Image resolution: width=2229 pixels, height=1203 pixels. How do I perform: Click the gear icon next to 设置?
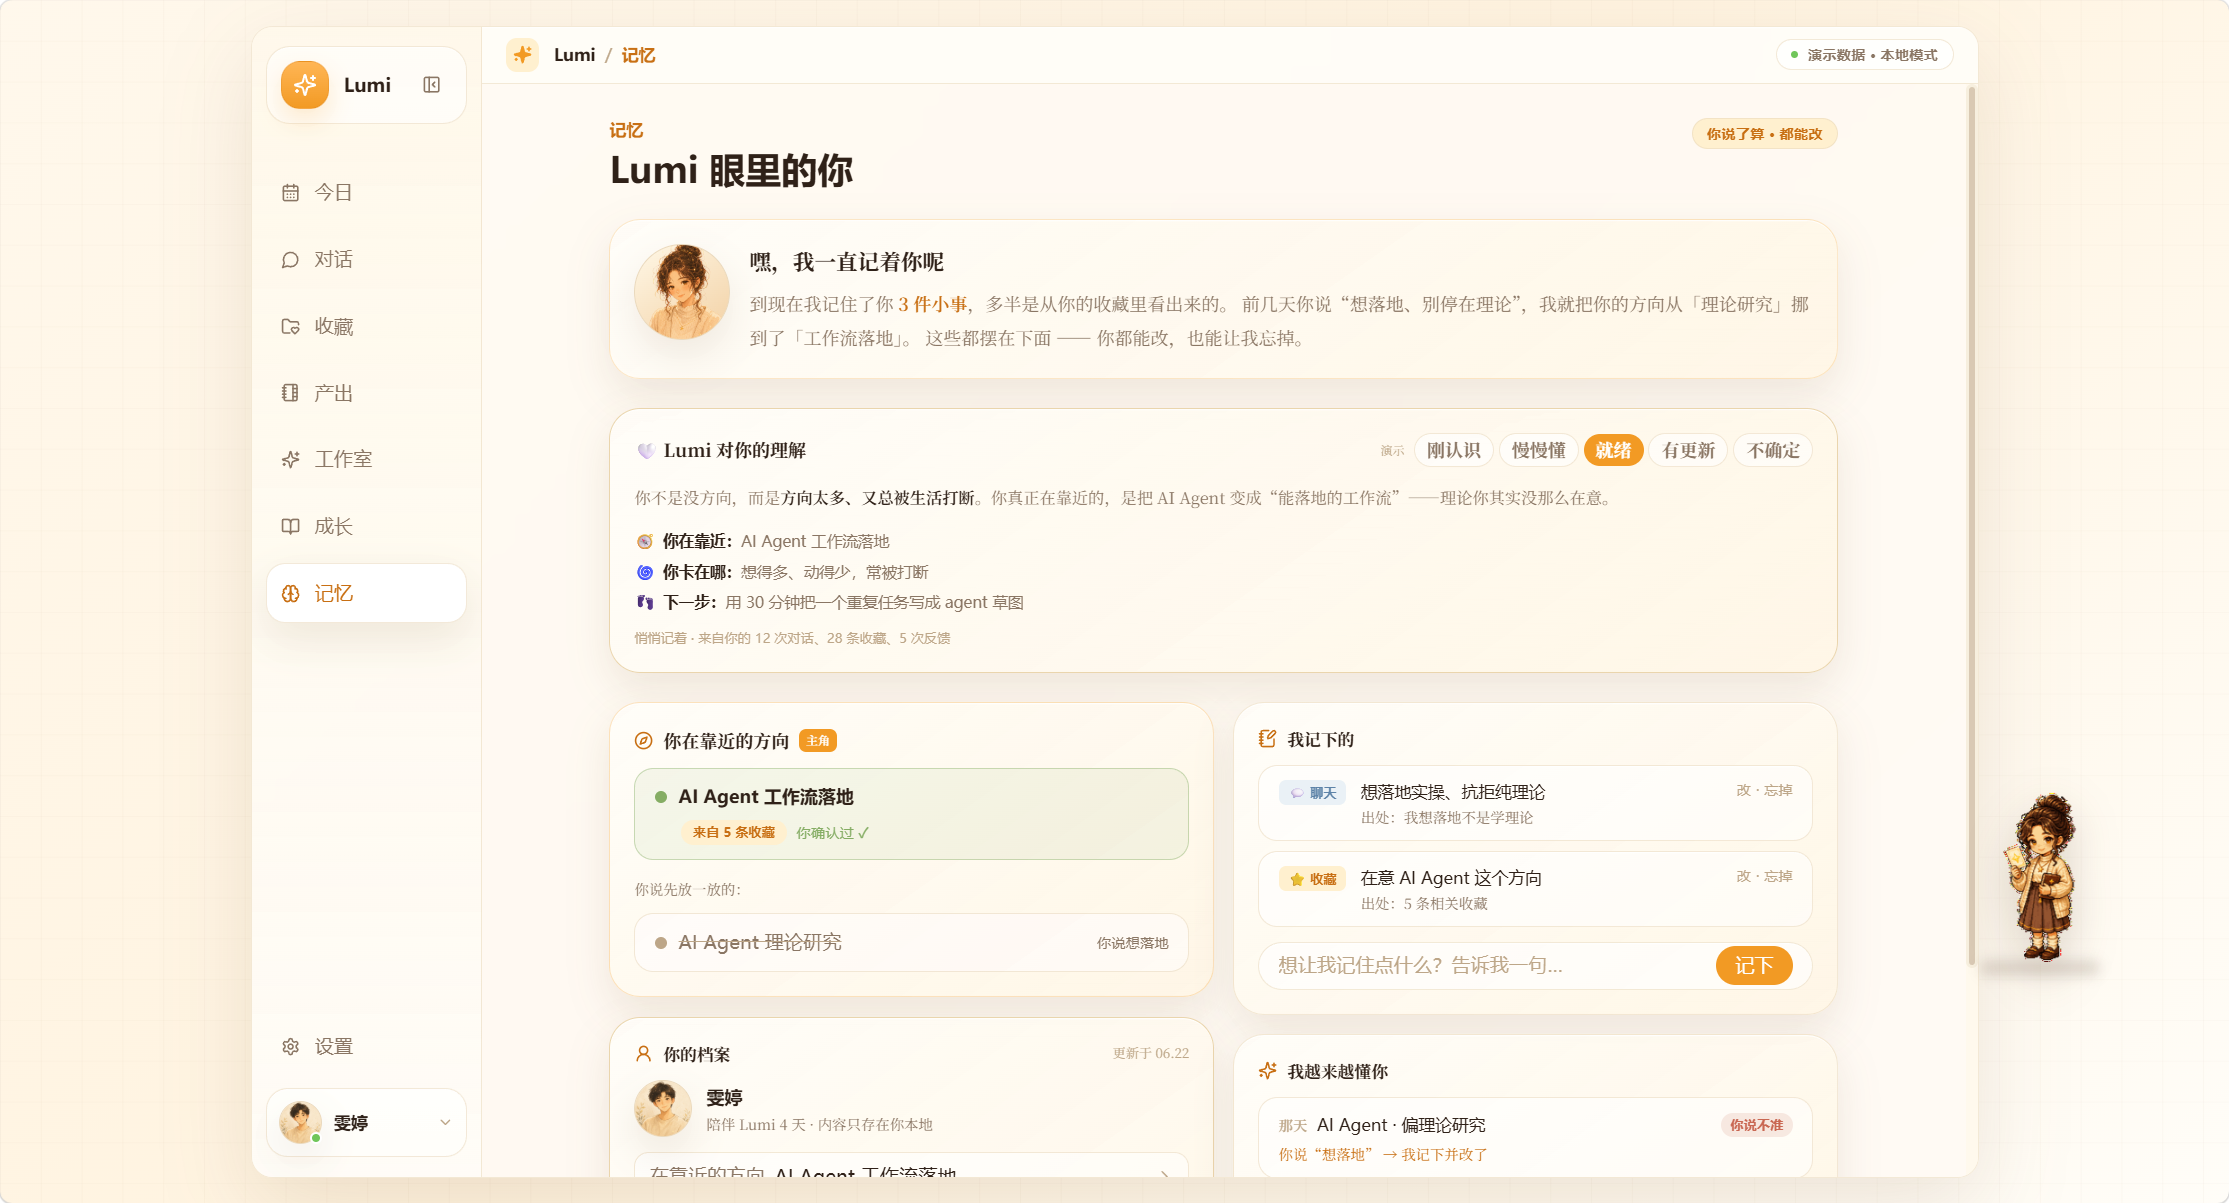click(x=291, y=1047)
